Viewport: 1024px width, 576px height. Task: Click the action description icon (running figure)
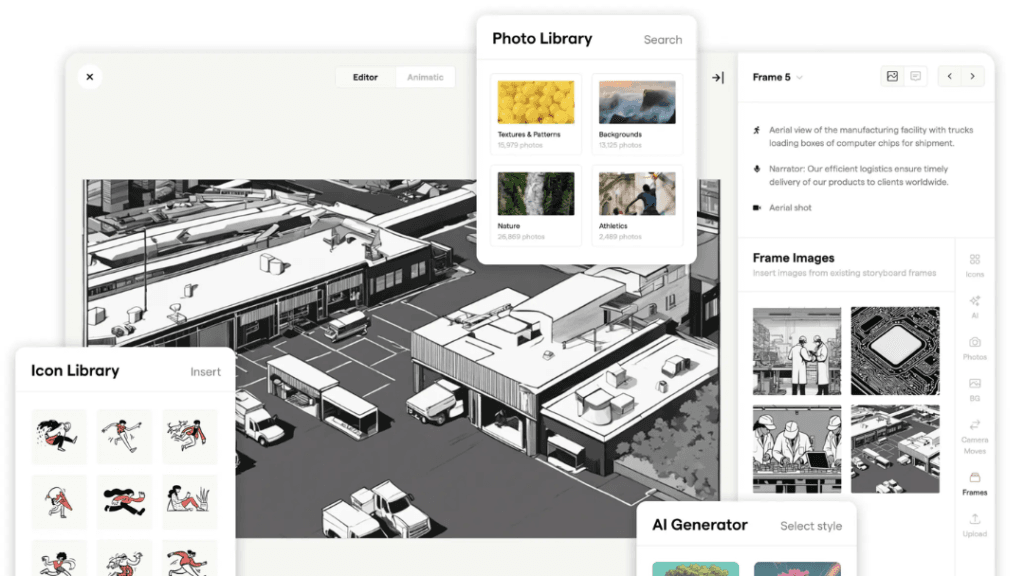[756, 130]
